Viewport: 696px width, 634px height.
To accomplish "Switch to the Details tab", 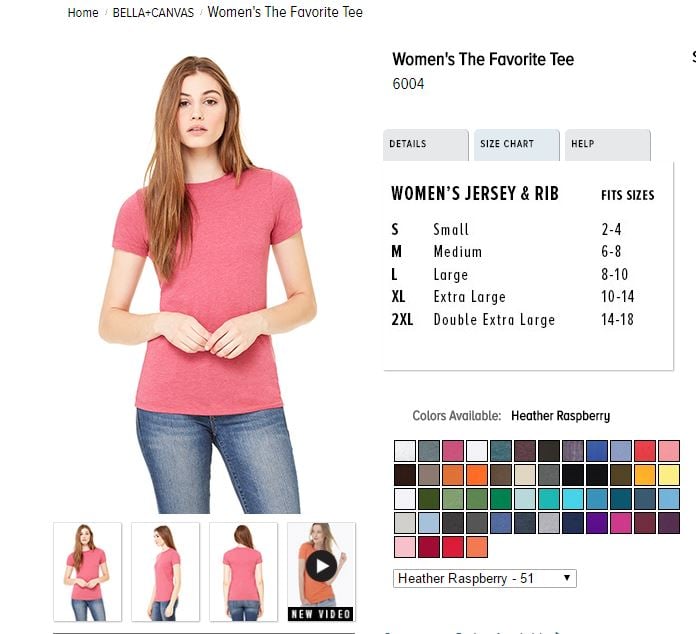I will pos(426,145).
